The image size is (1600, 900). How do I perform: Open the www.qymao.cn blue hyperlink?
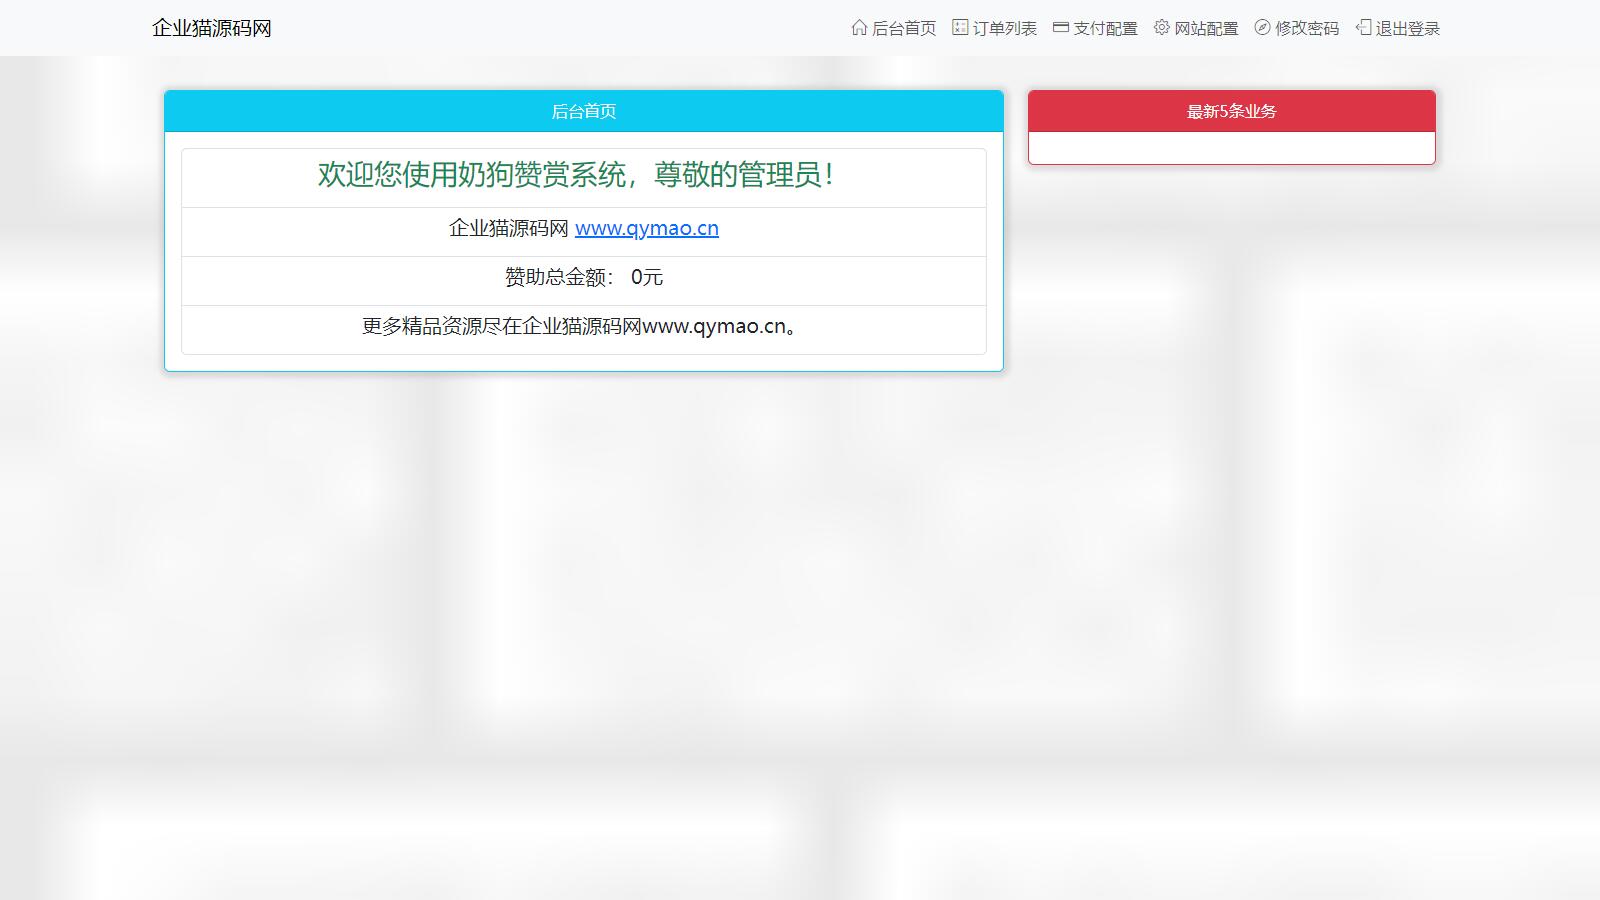tap(647, 228)
